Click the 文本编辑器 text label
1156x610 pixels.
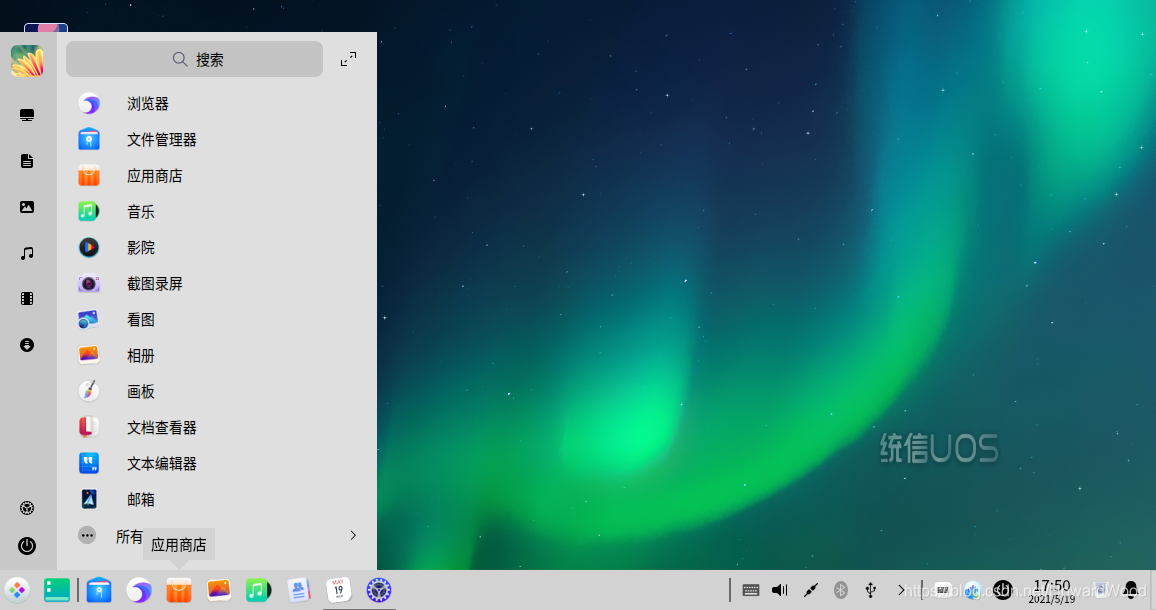pos(161,464)
